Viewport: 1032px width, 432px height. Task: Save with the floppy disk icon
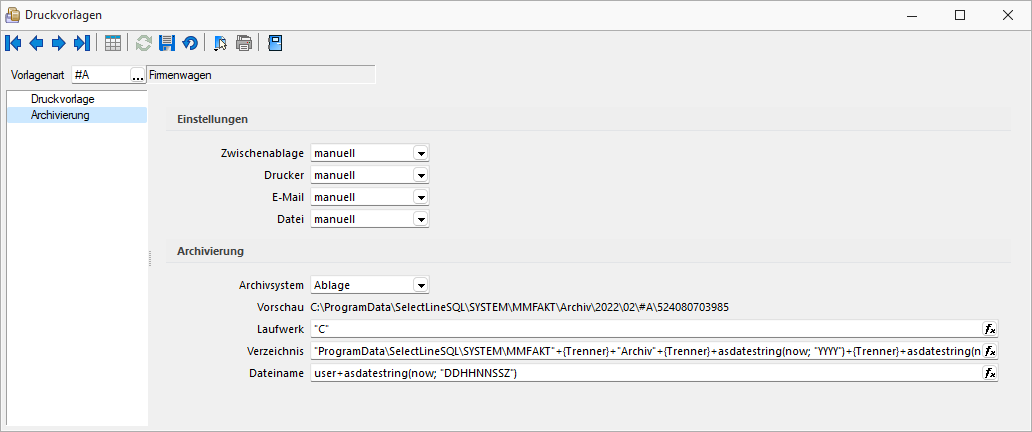click(167, 43)
